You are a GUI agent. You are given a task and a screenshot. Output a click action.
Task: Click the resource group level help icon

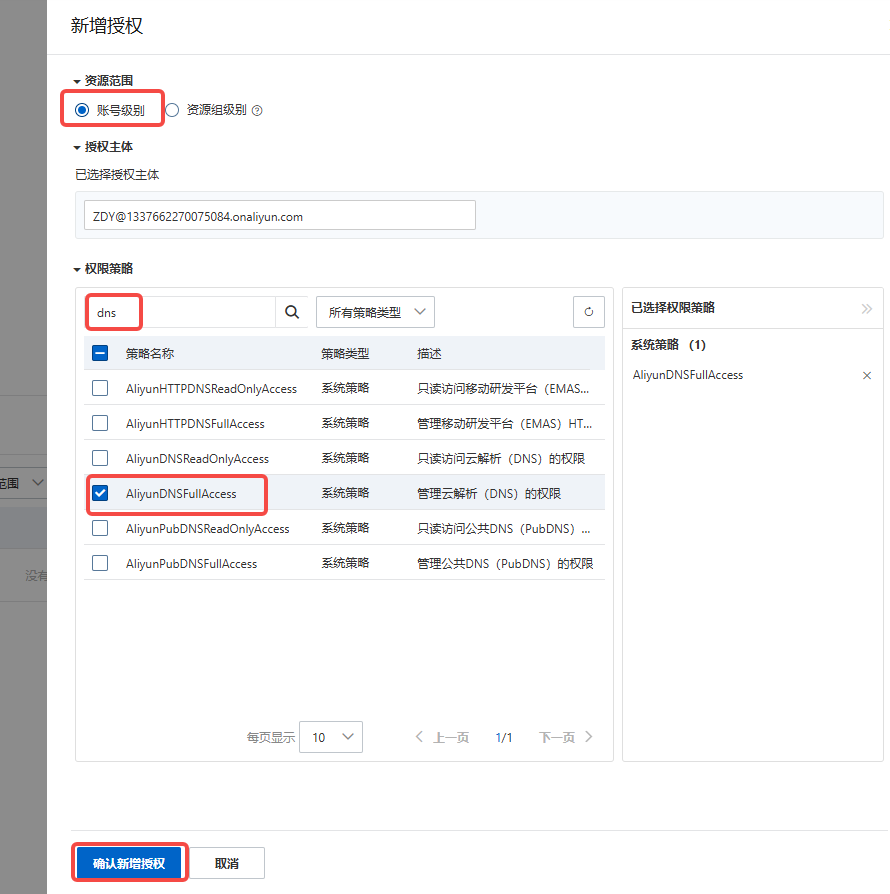click(x=257, y=111)
